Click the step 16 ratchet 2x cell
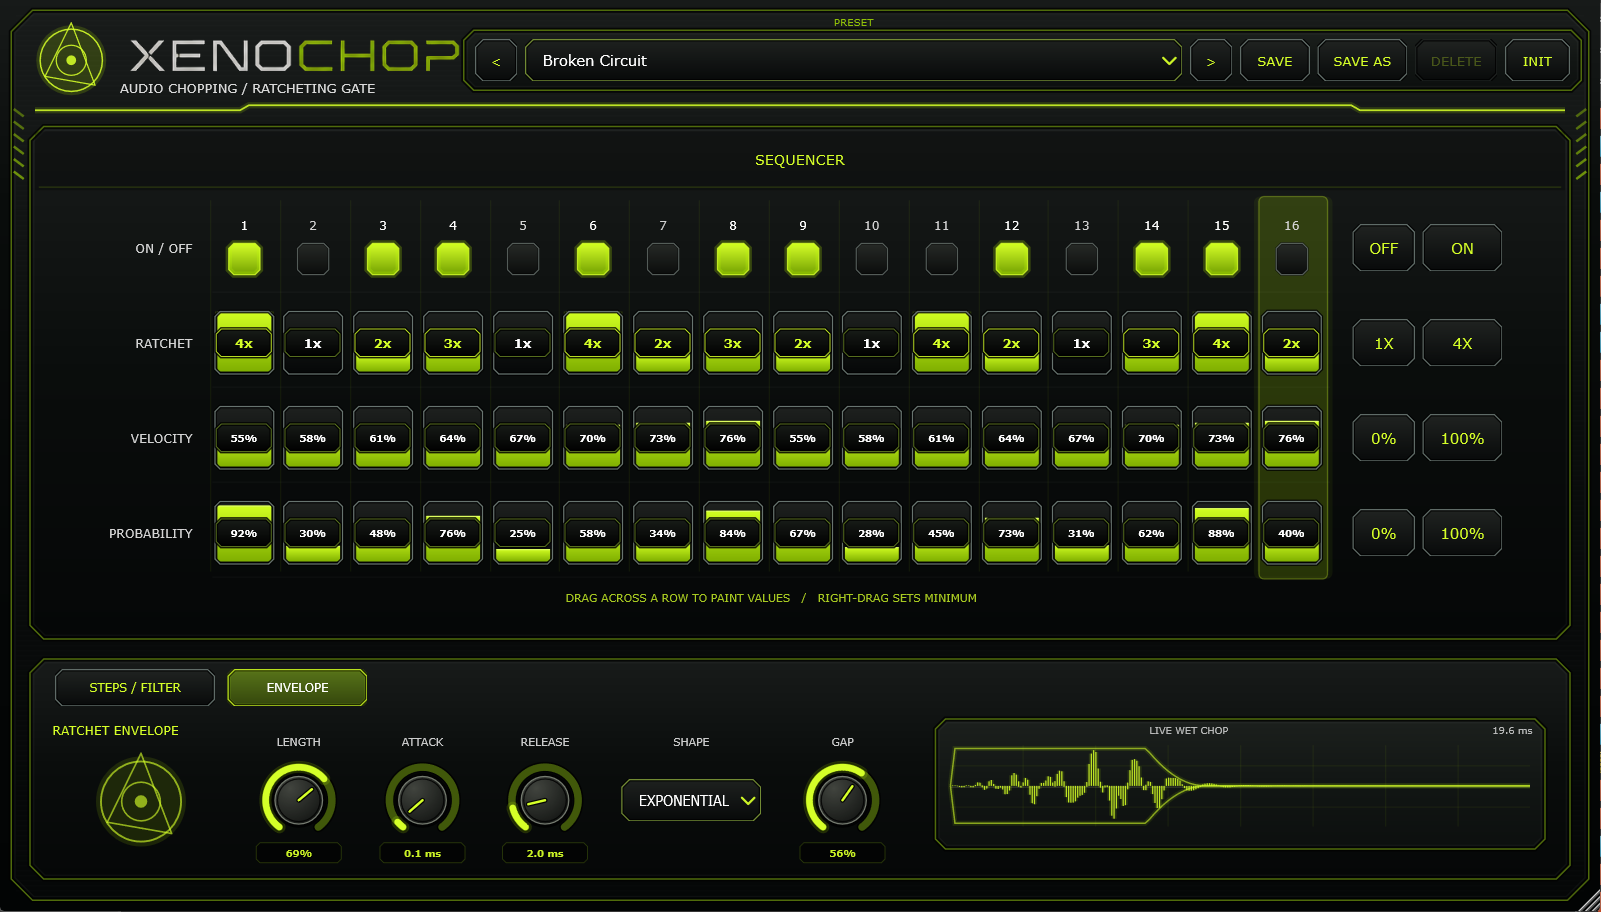 pyautogui.click(x=1292, y=343)
